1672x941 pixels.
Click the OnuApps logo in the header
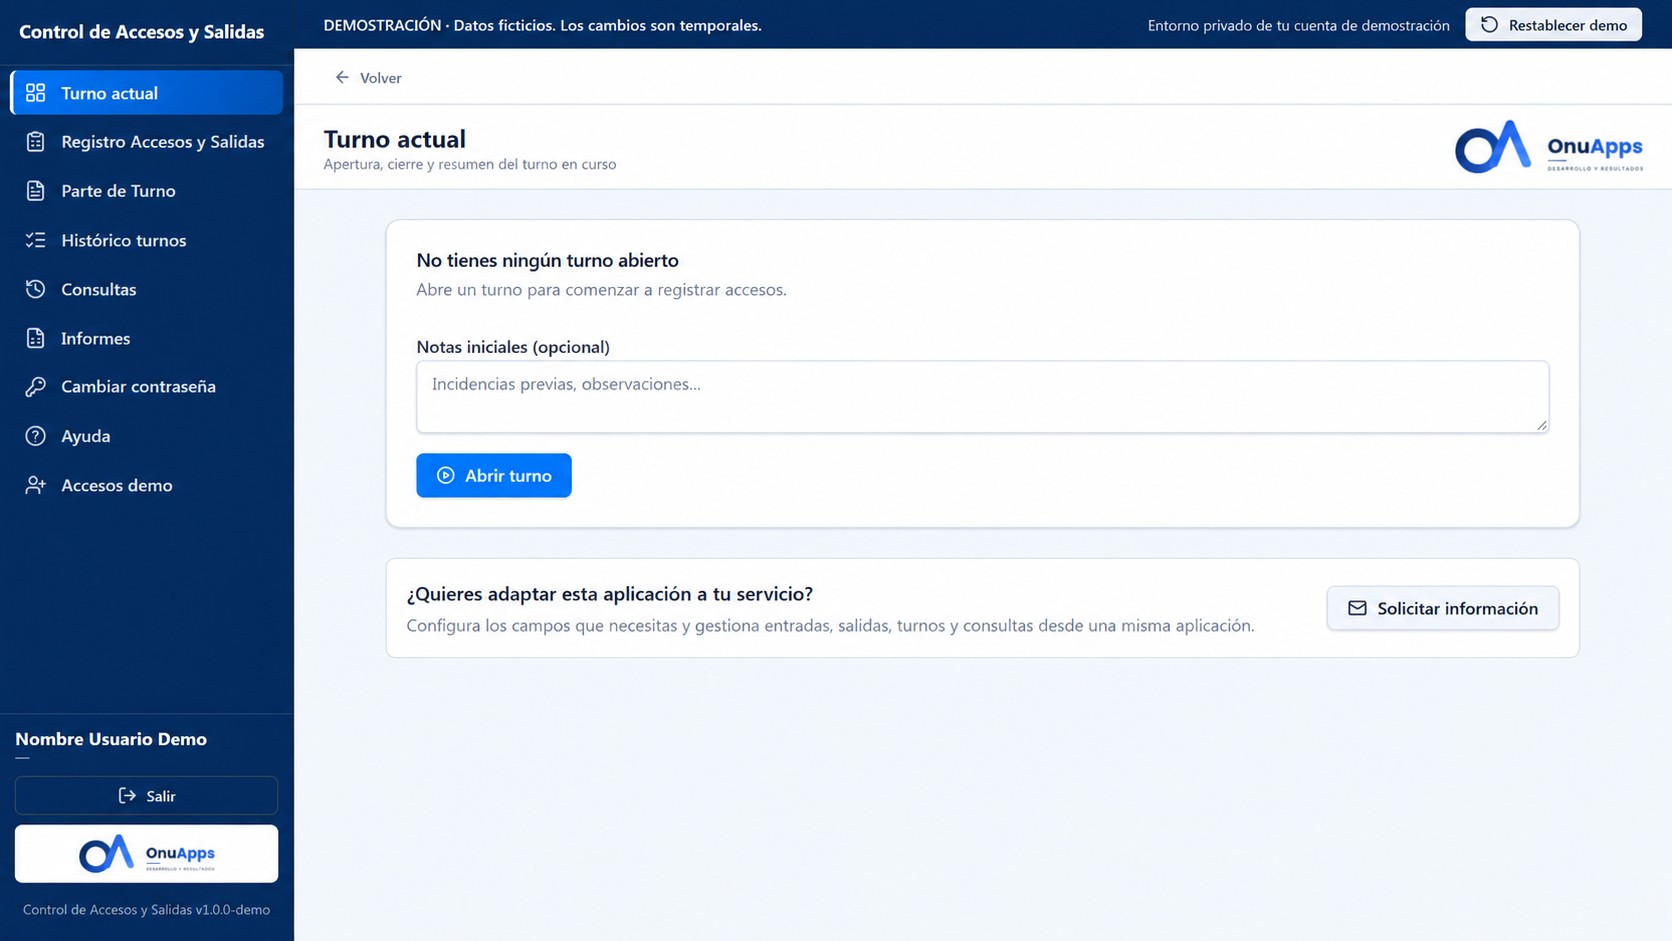[1548, 147]
